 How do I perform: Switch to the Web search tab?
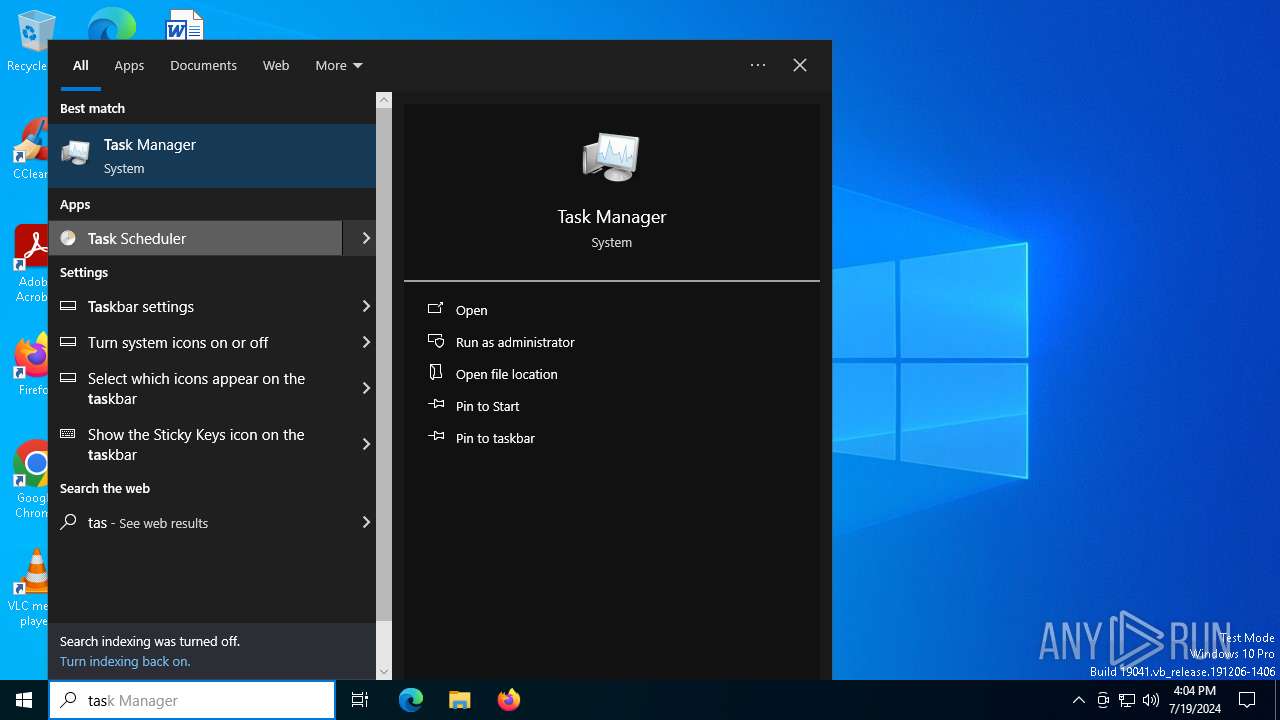276,65
